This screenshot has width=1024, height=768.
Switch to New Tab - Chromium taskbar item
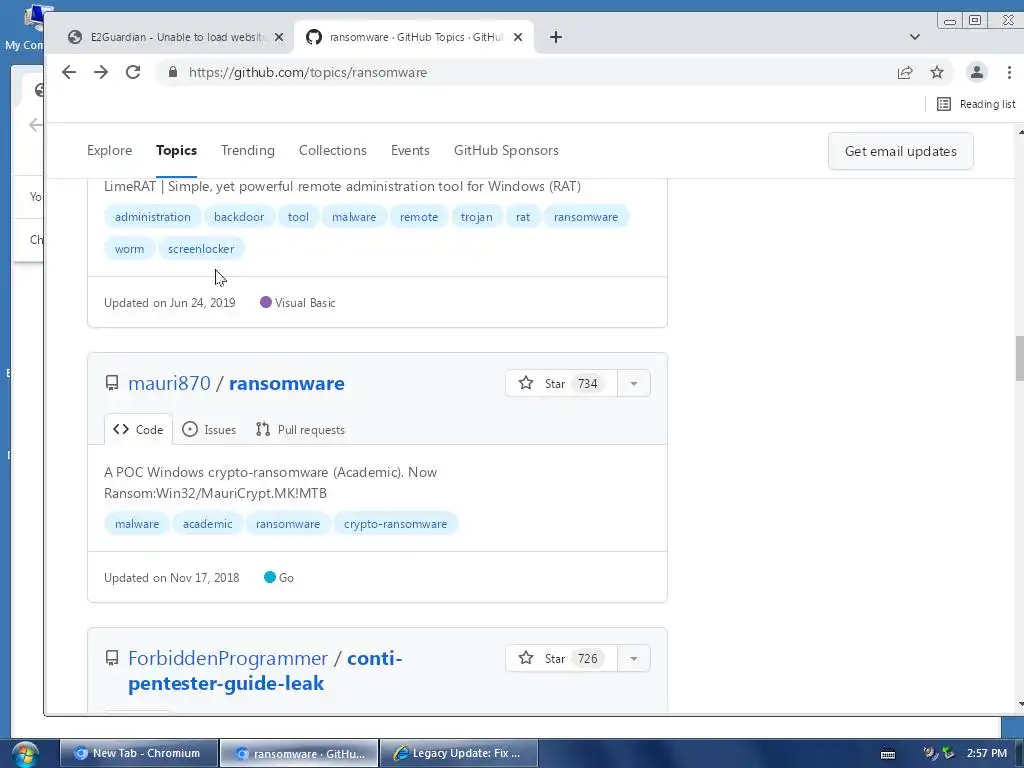[x=138, y=753]
